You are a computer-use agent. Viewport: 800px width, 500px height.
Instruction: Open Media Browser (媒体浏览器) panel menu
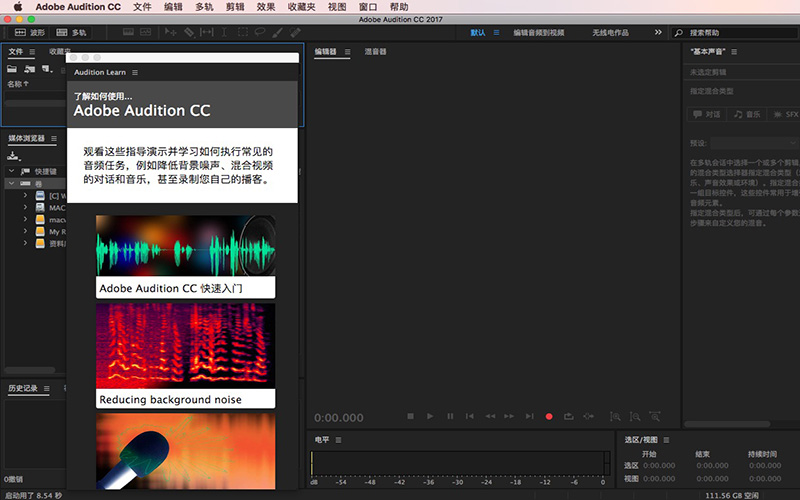[x=54, y=138]
